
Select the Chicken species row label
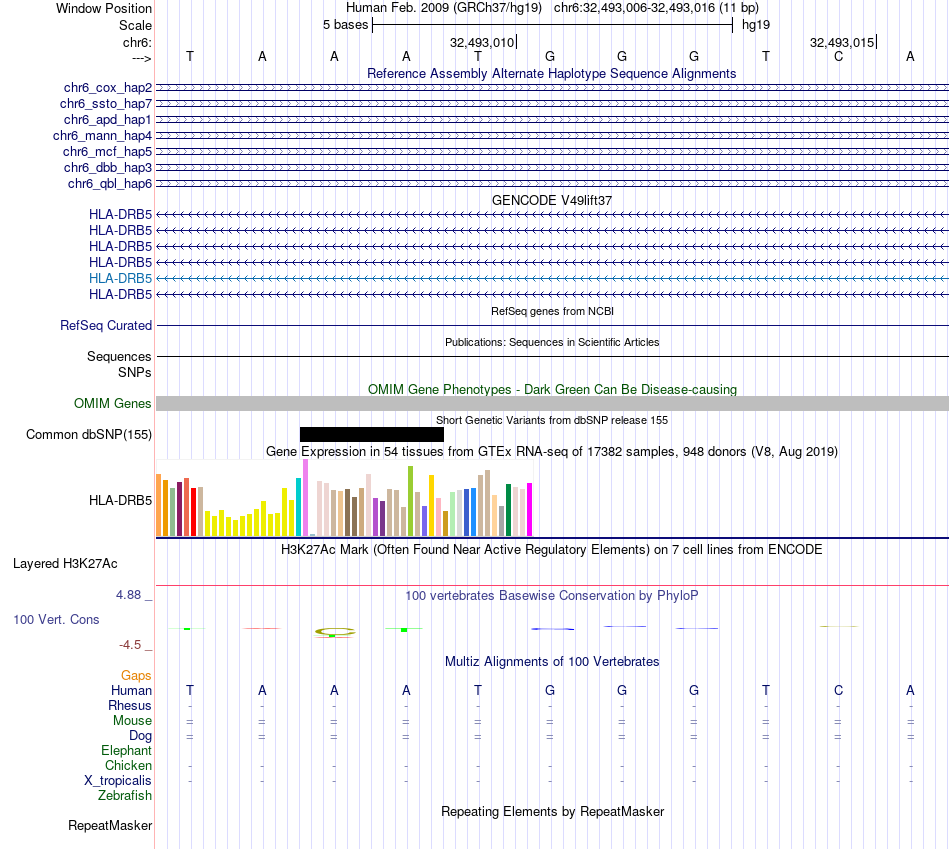pos(128,765)
